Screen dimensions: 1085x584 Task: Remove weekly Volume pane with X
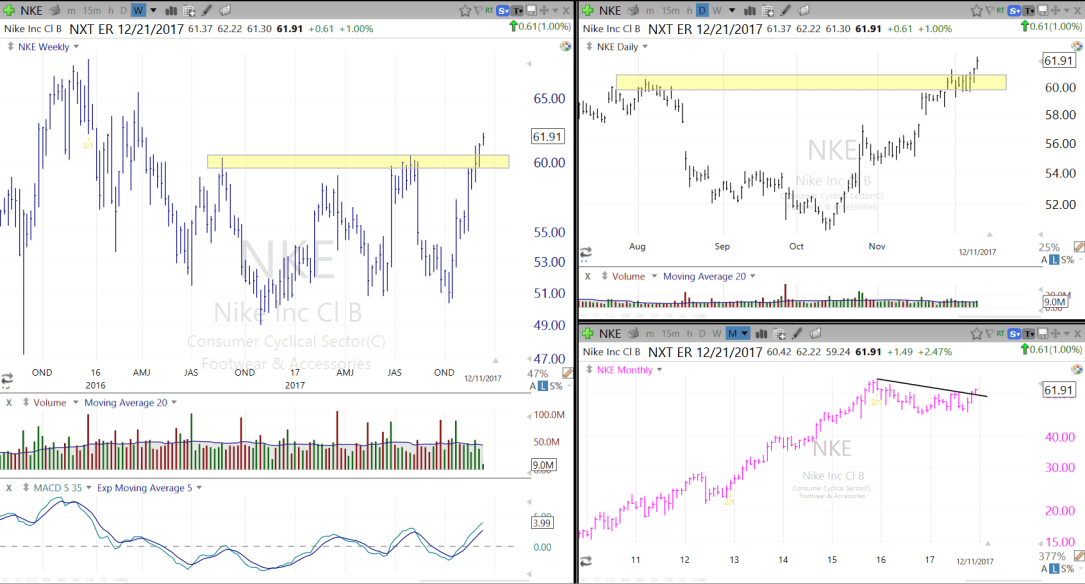pos(9,403)
